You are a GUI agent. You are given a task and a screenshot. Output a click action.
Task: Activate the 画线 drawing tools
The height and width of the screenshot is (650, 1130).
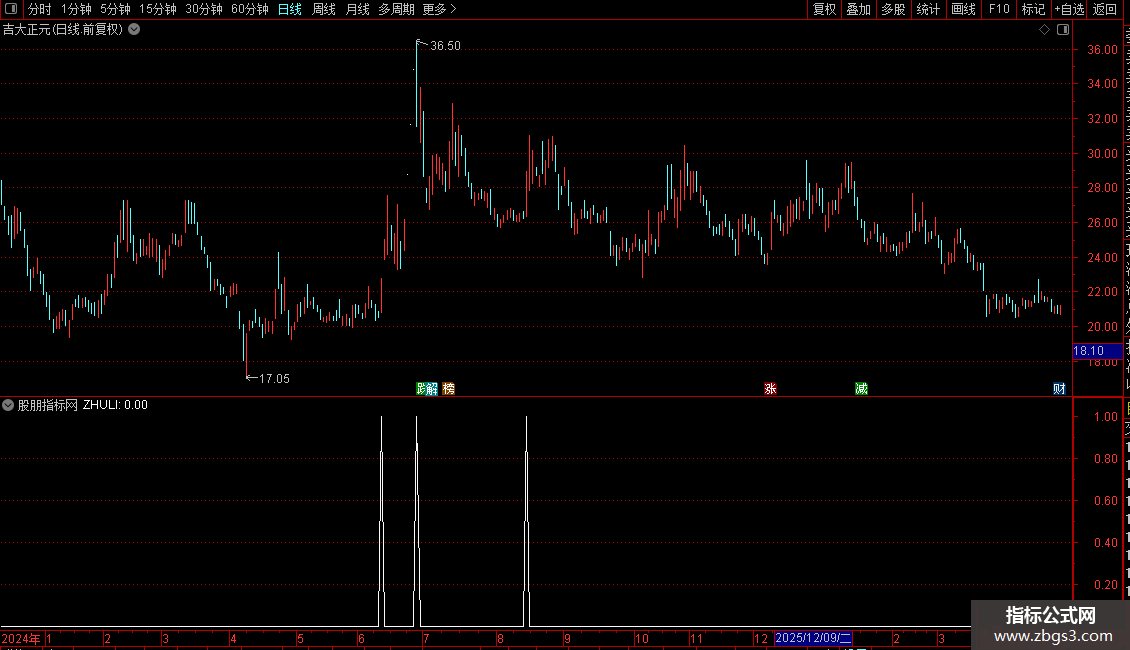pos(964,9)
